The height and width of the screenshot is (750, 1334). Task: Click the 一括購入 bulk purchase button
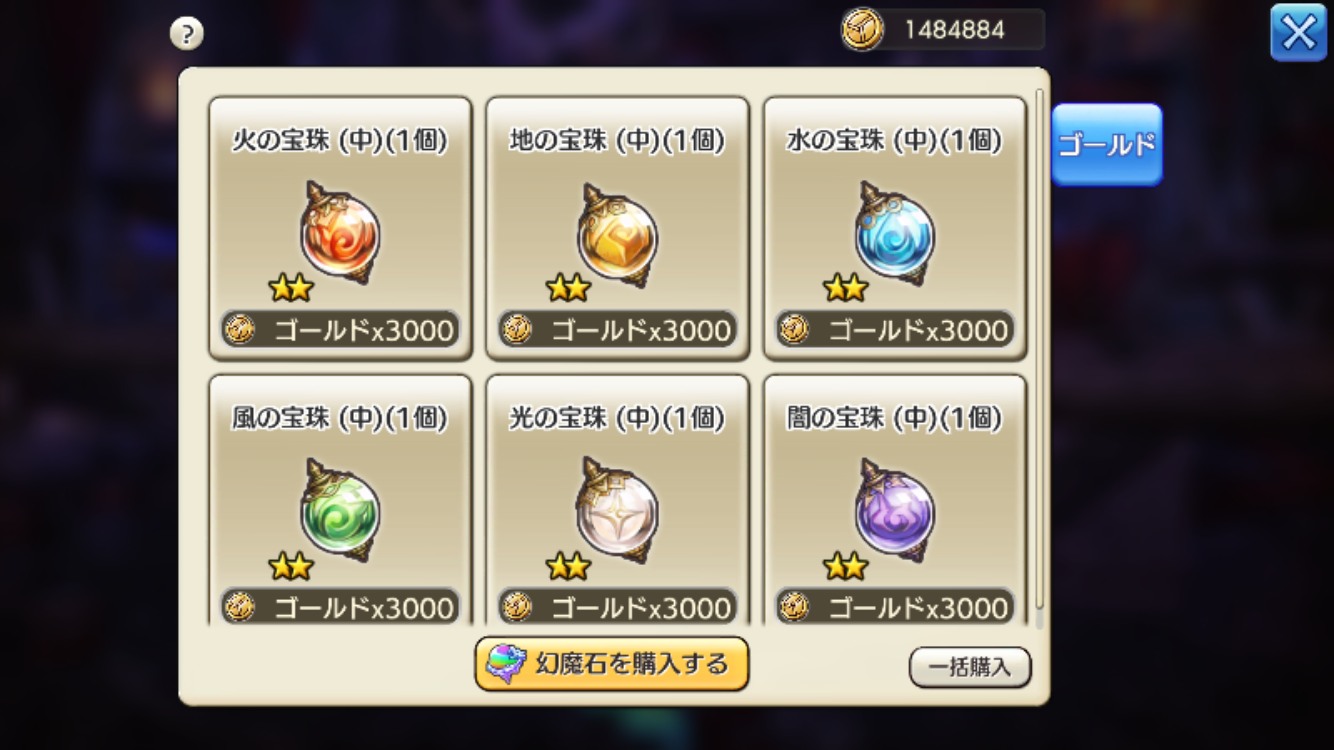coord(970,667)
